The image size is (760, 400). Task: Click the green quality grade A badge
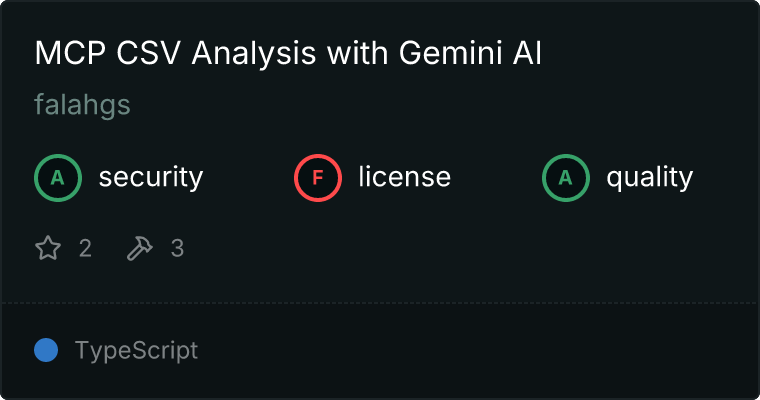[x=566, y=178]
